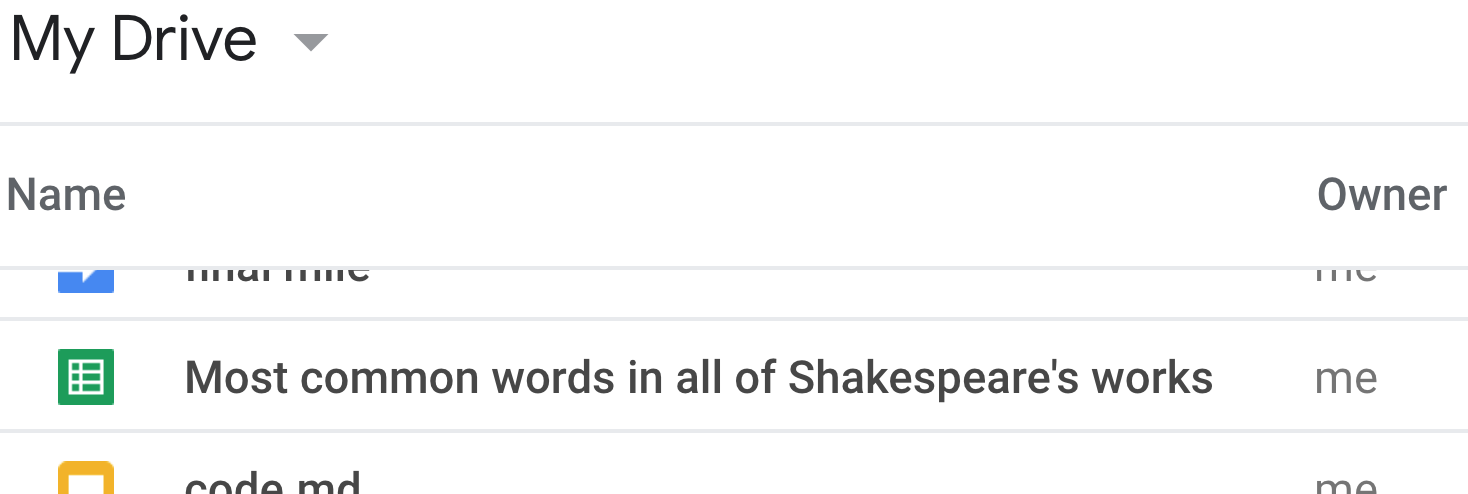Screen dimensions: 1468x494
Task: Click the partially hidden blue file icon
Action: point(86,280)
